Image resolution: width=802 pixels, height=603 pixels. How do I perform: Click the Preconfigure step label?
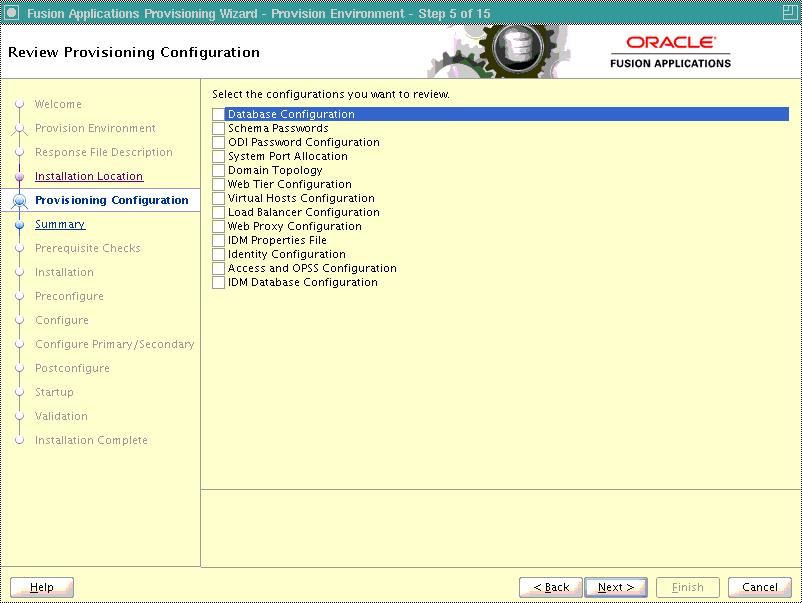[69, 296]
